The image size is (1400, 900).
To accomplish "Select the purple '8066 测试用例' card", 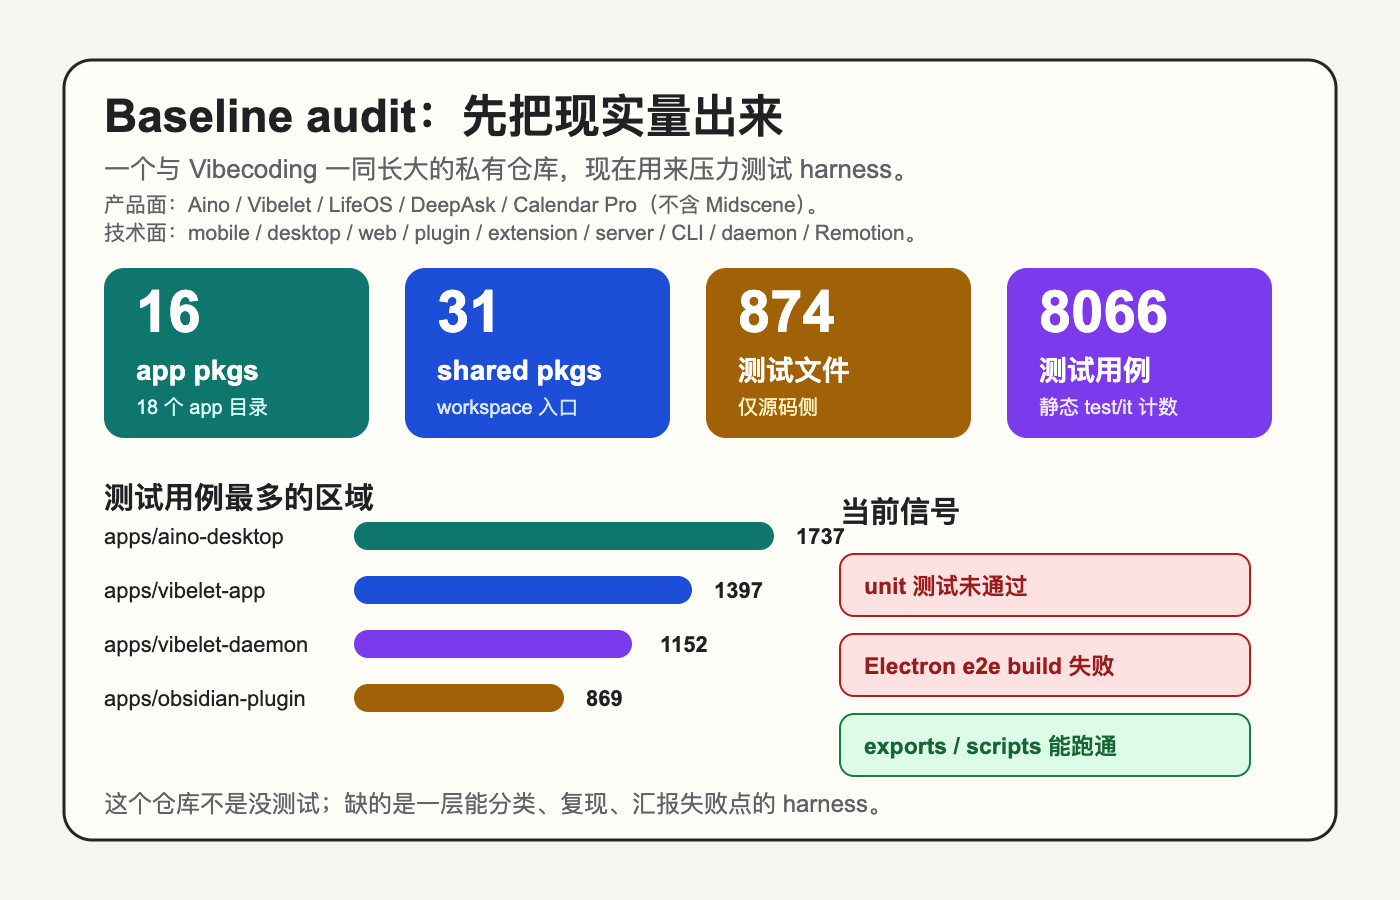I will (1139, 353).
